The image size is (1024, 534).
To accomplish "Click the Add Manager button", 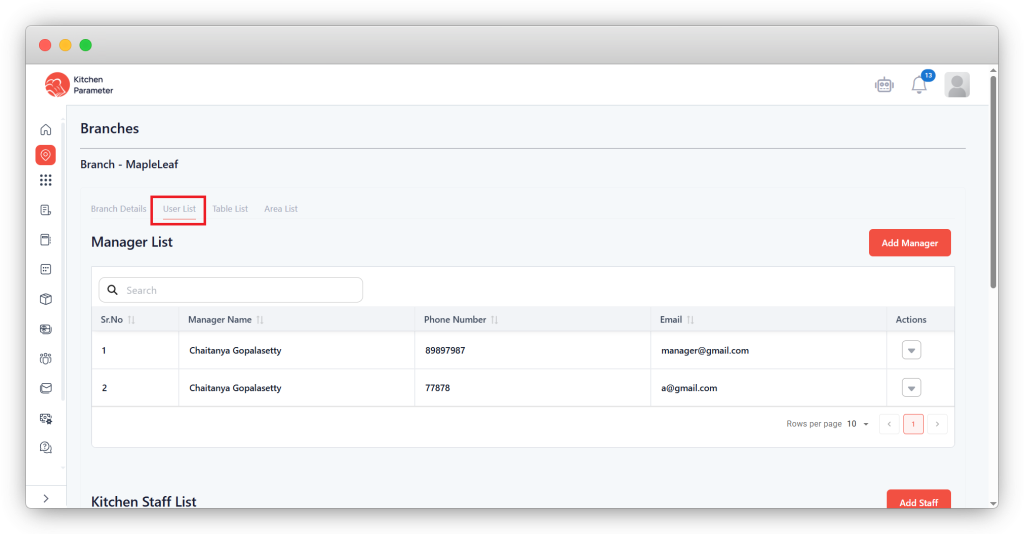I will (909, 243).
